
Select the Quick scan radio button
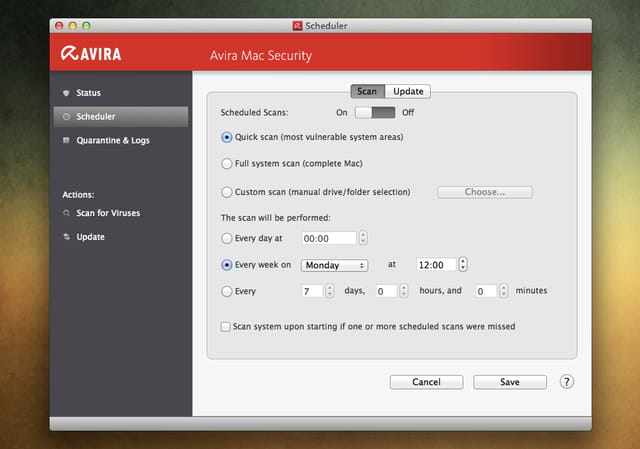(x=227, y=137)
